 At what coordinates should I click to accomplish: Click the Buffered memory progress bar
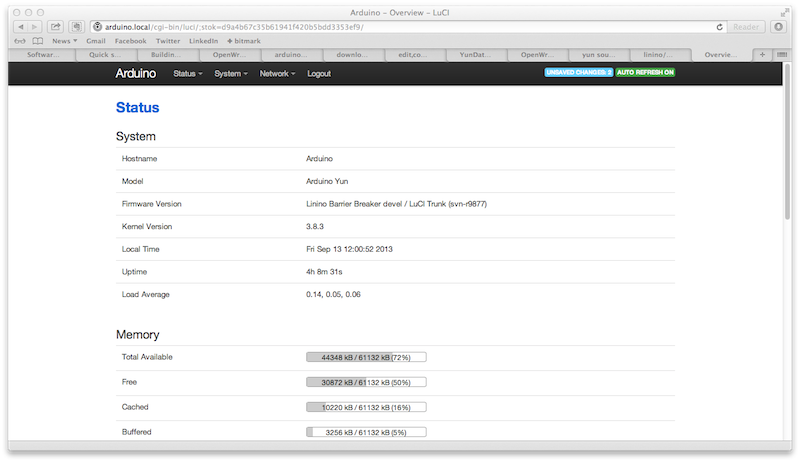366,432
